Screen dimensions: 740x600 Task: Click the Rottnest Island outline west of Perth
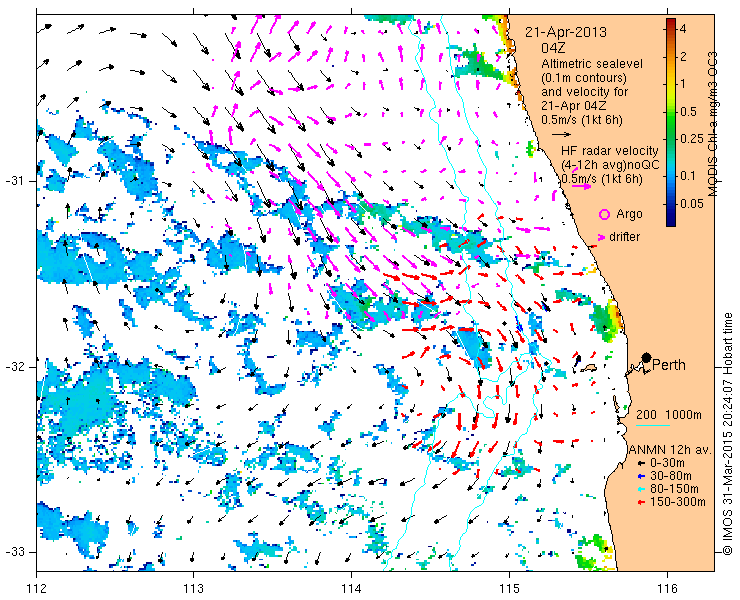point(589,367)
